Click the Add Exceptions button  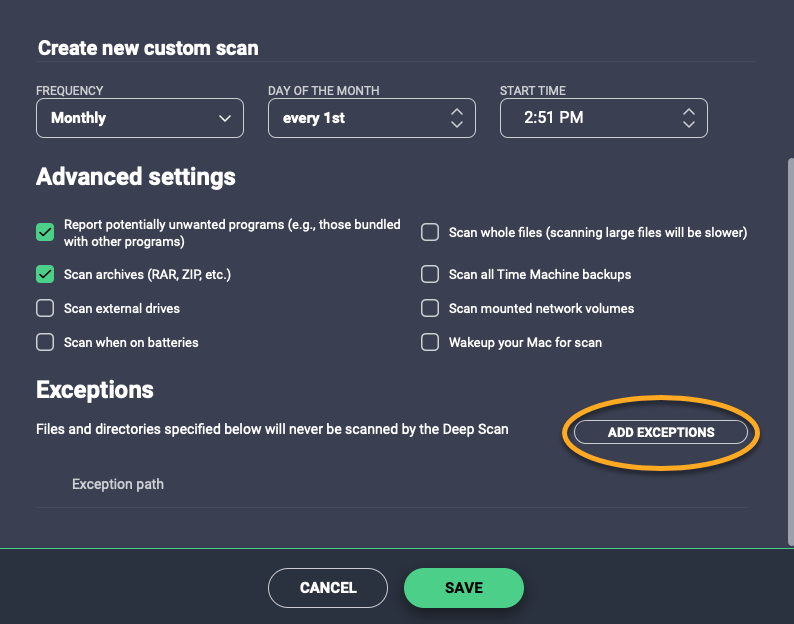click(661, 432)
